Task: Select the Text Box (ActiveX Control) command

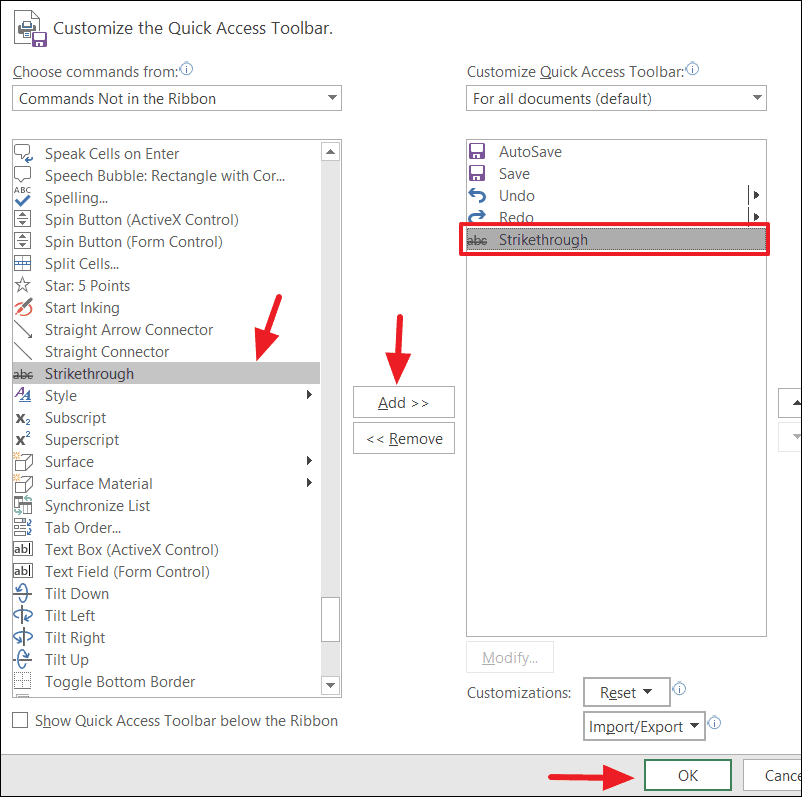Action: coord(130,549)
